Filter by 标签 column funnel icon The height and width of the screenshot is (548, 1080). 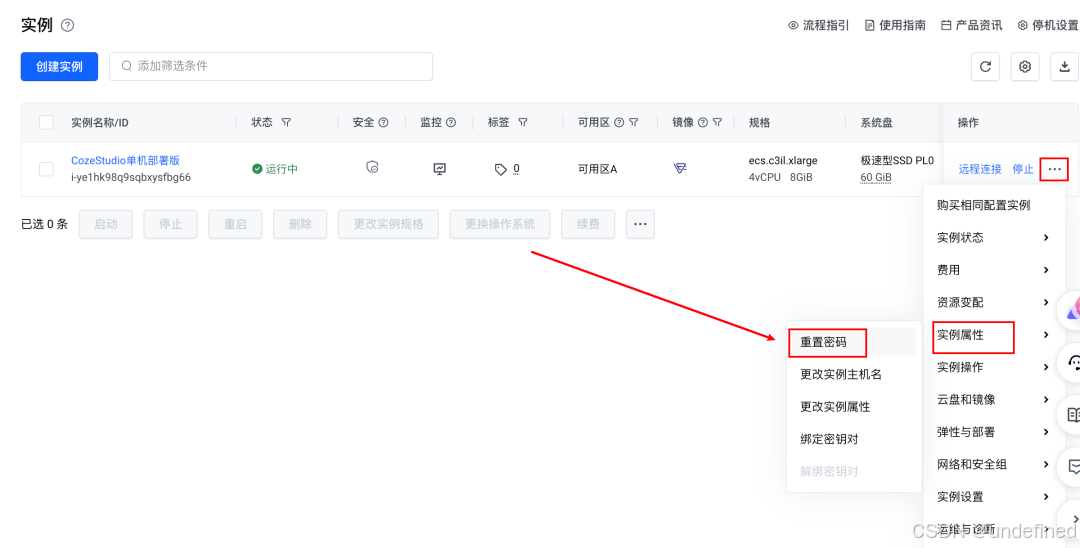coord(523,123)
